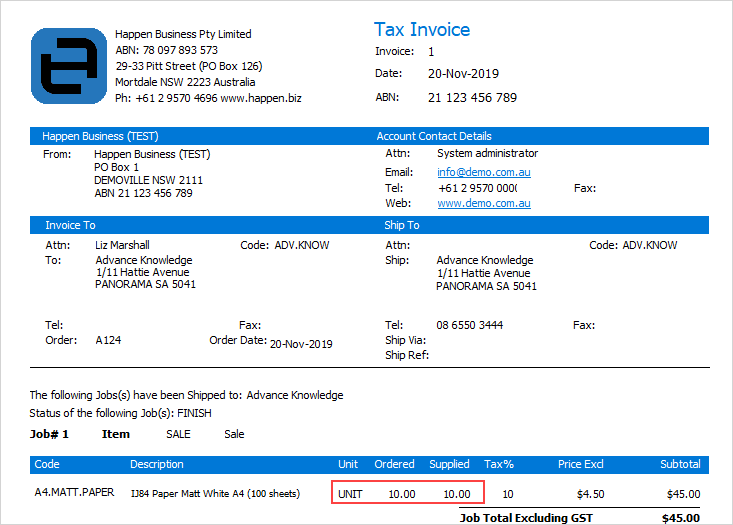The width and height of the screenshot is (733, 525).
Task: Click the contact telephone +61 2 9570 000
Action: 478,188
